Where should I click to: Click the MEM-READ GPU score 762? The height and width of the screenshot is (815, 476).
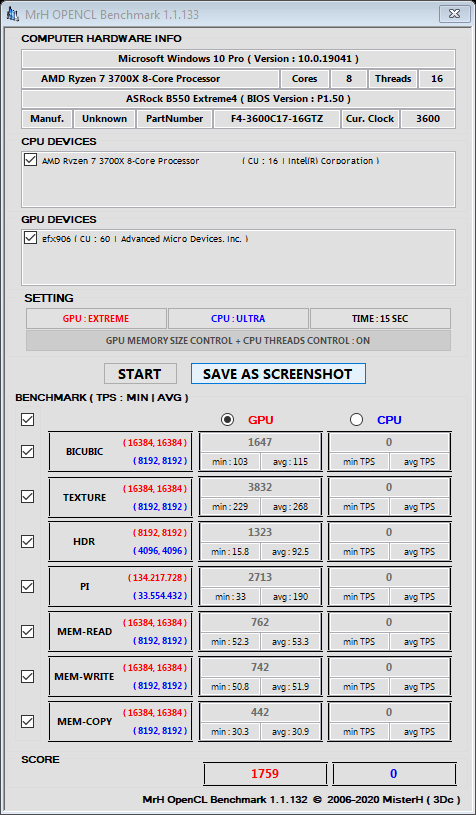point(260,622)
